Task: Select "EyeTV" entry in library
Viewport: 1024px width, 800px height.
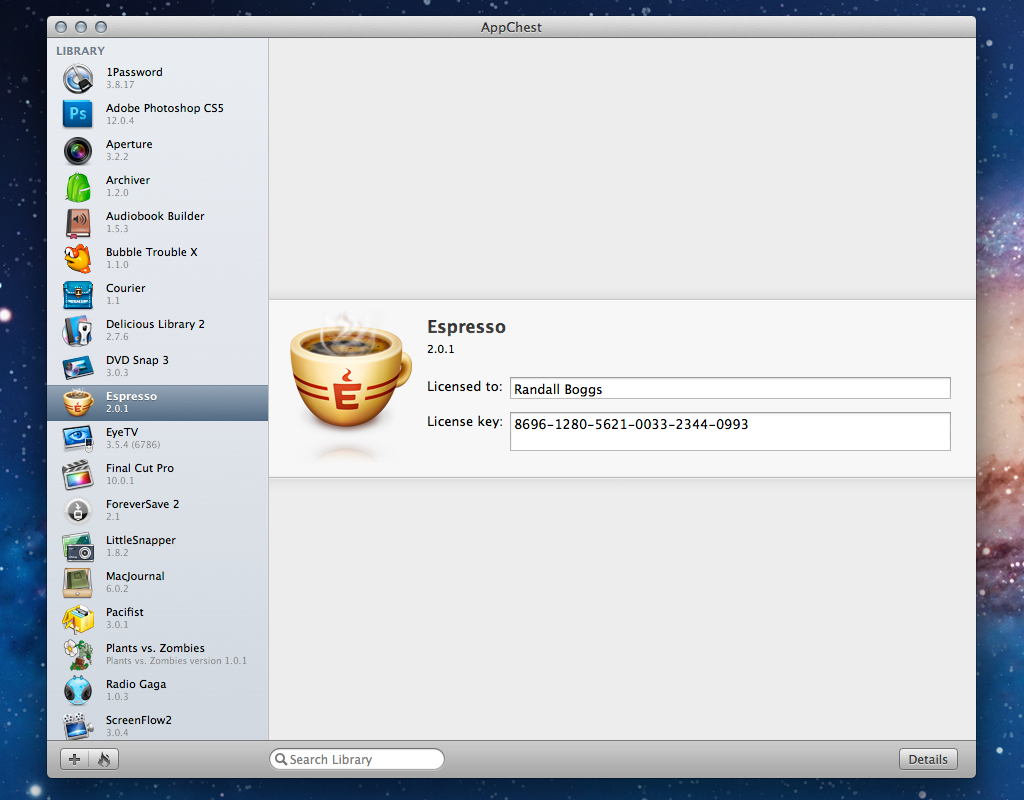Action: (122, 432)
